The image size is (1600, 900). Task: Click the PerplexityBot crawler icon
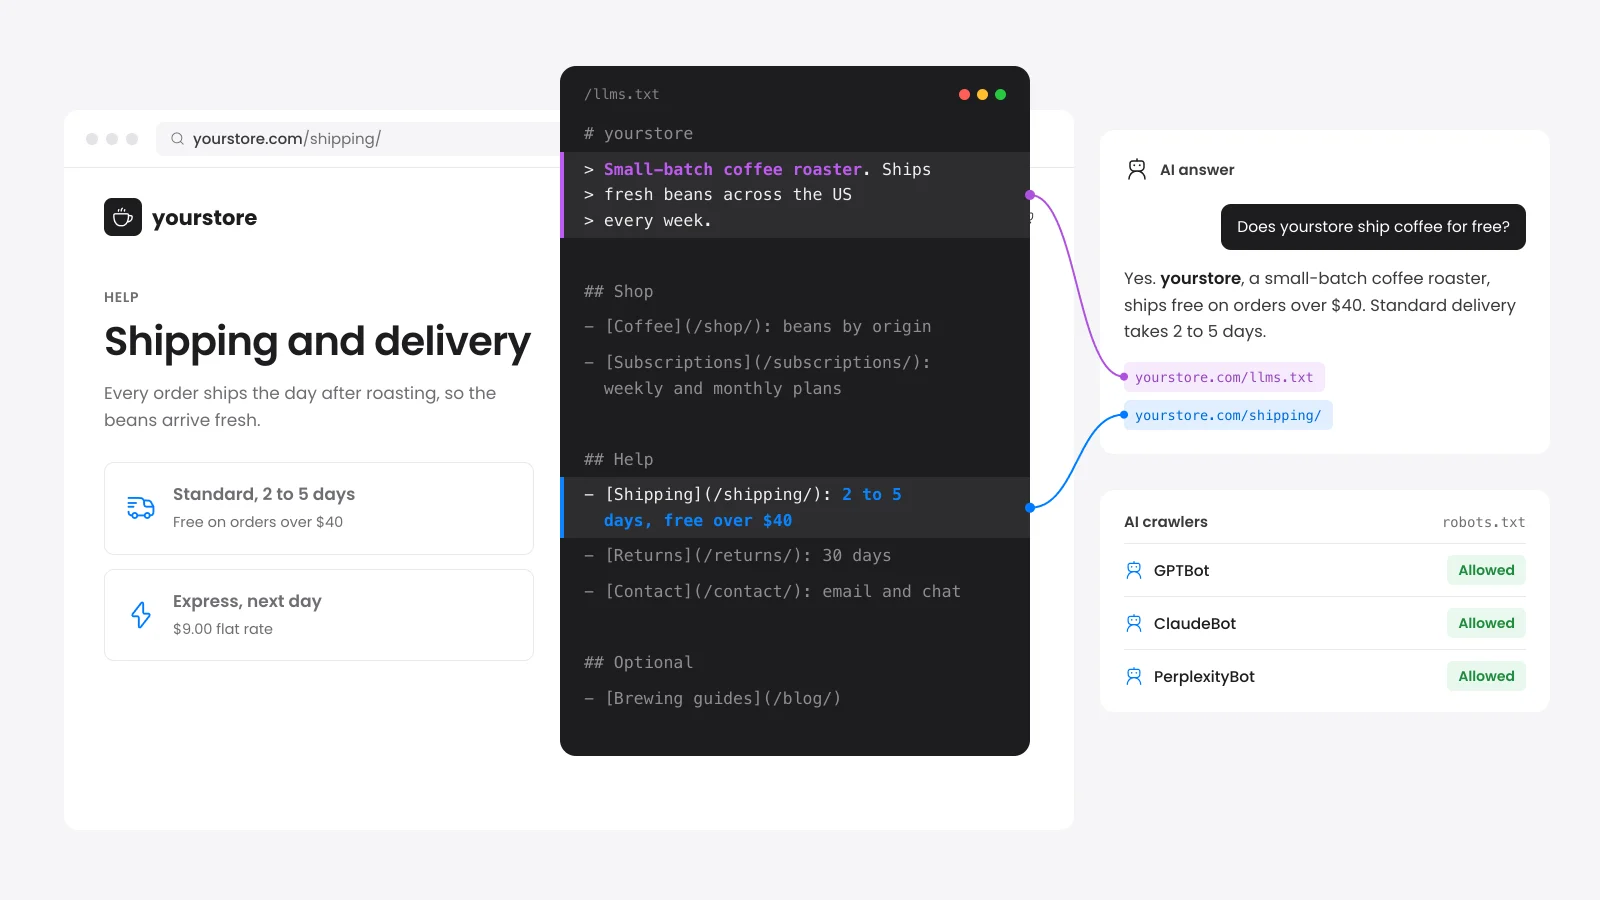tap(1134, 676)
